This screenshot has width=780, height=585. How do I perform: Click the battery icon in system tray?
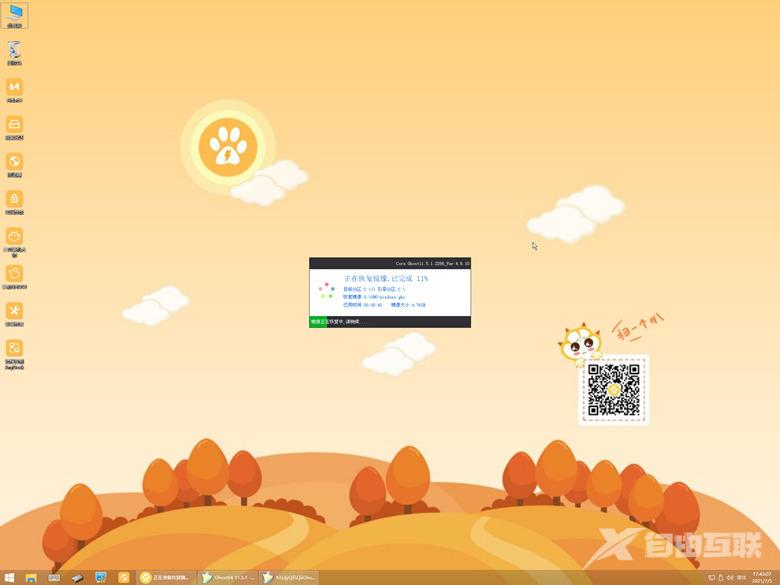point(721,578)
